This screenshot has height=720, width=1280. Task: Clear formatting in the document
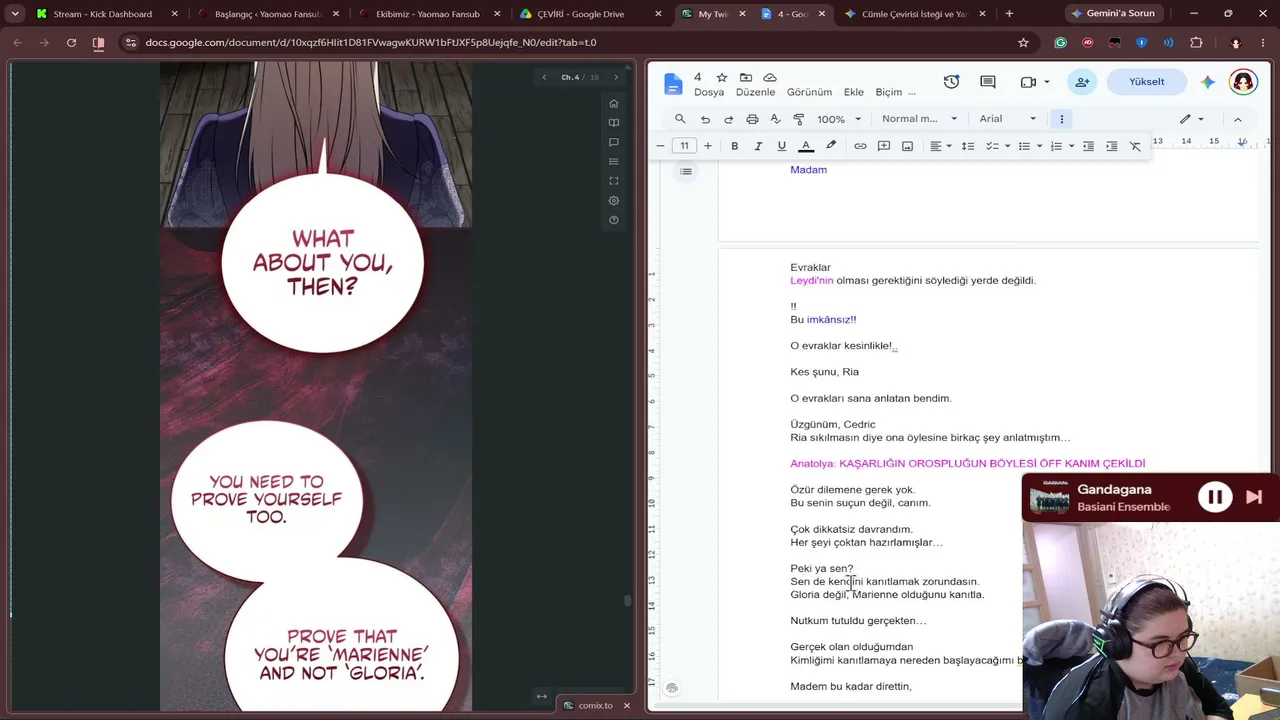click(x=1135, y=146)
